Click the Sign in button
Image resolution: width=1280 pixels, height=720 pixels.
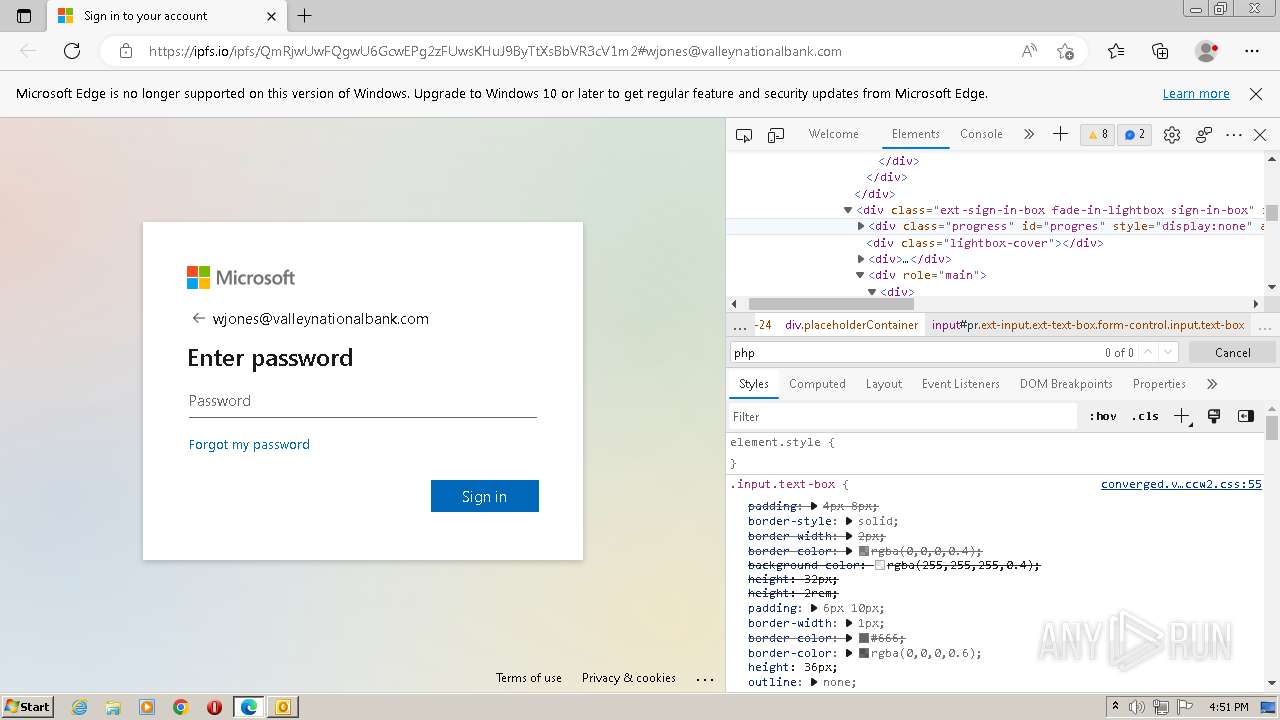coord(485,496)
